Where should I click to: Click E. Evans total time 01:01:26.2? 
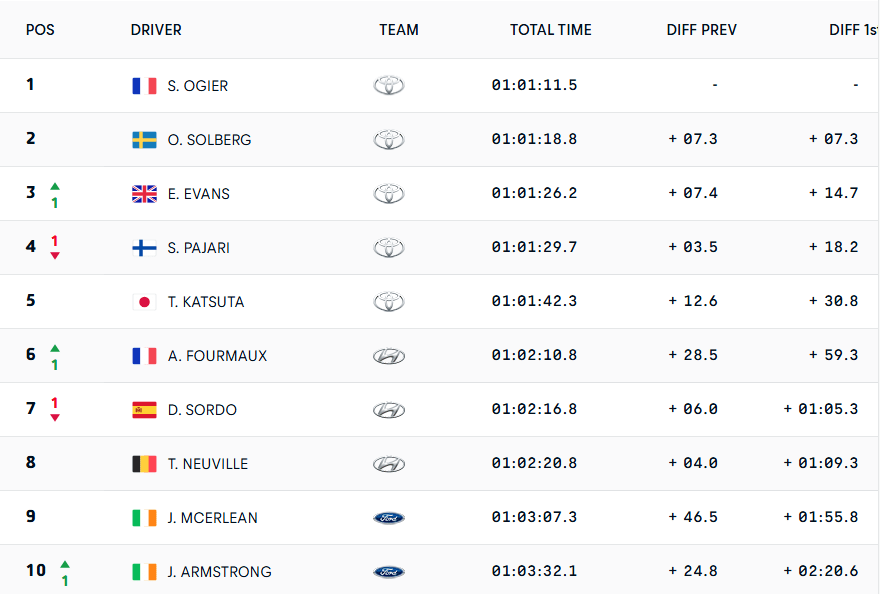click(534, 194)
